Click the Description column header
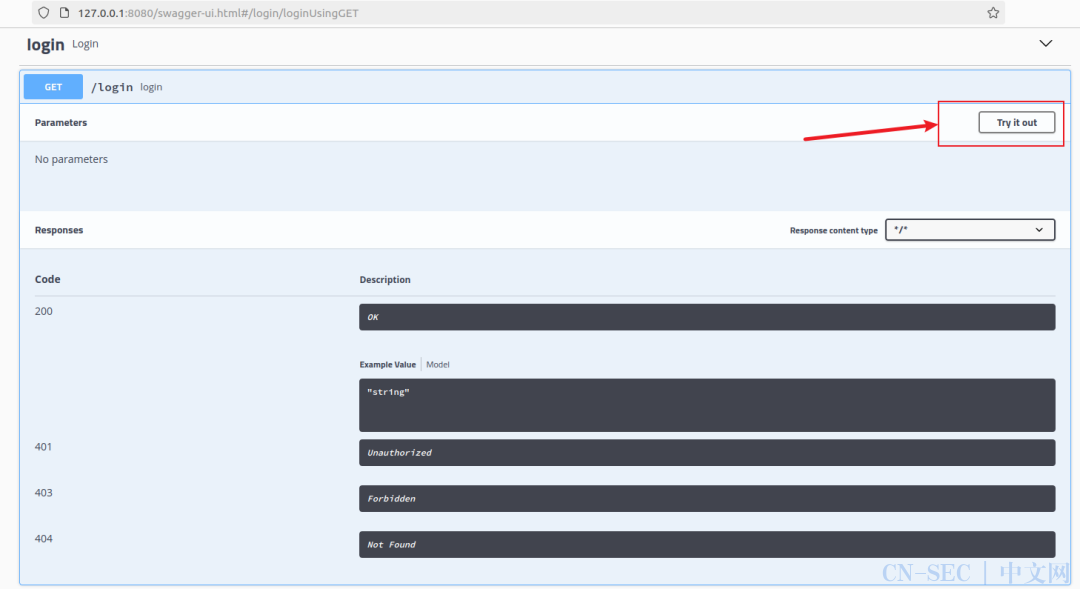This screenshot has height=589, width=1080. [385, 280]
